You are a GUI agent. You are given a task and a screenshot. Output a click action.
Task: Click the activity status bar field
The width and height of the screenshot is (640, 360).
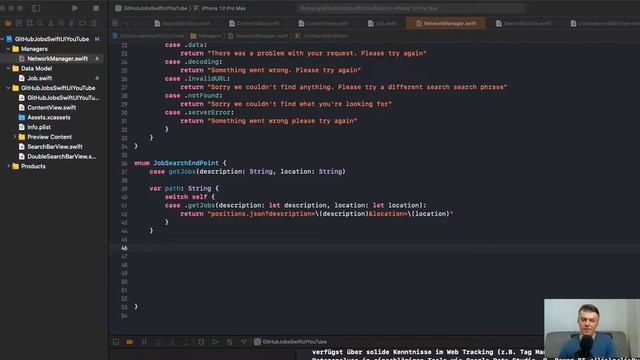point(411,8)
